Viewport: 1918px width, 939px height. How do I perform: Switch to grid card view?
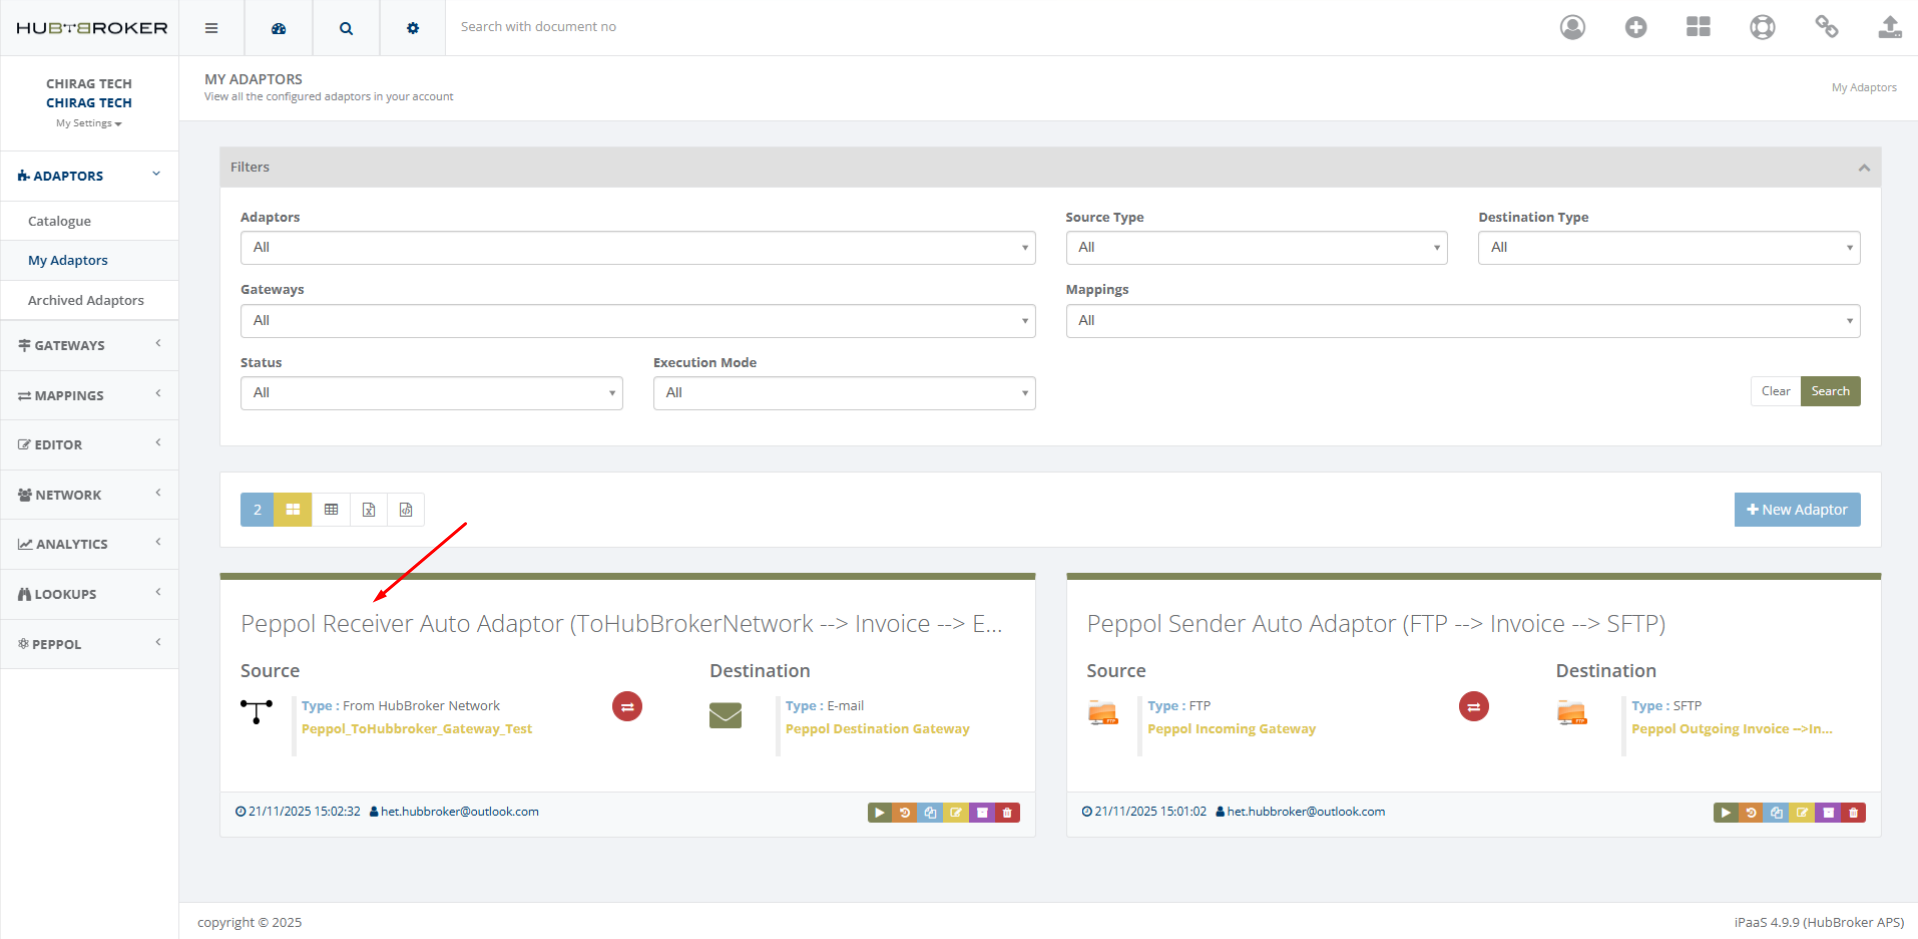pyautogui.click(x=293, y=510)
